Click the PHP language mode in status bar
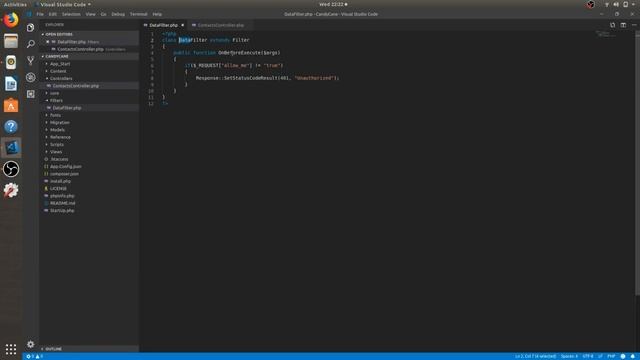 [x=611, y=356]
